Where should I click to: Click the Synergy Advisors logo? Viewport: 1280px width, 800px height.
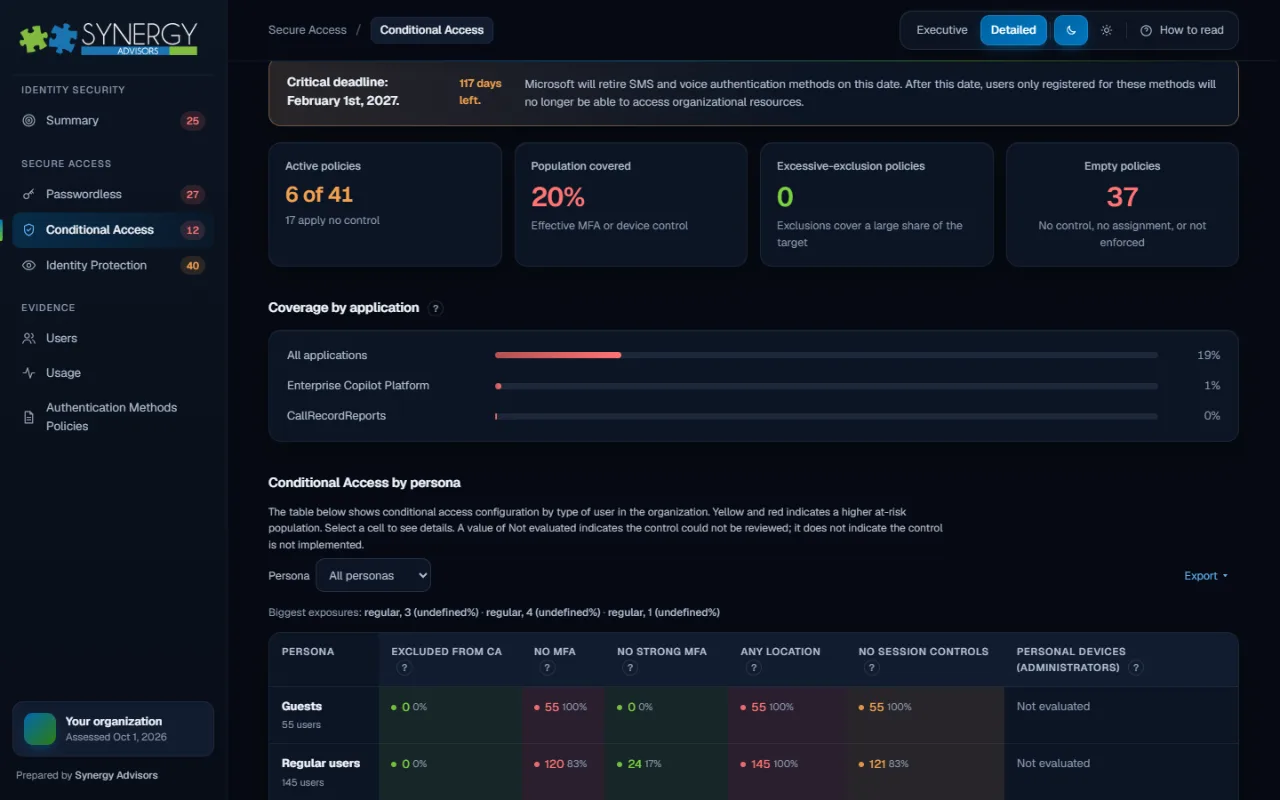click(x=108, y=38)
